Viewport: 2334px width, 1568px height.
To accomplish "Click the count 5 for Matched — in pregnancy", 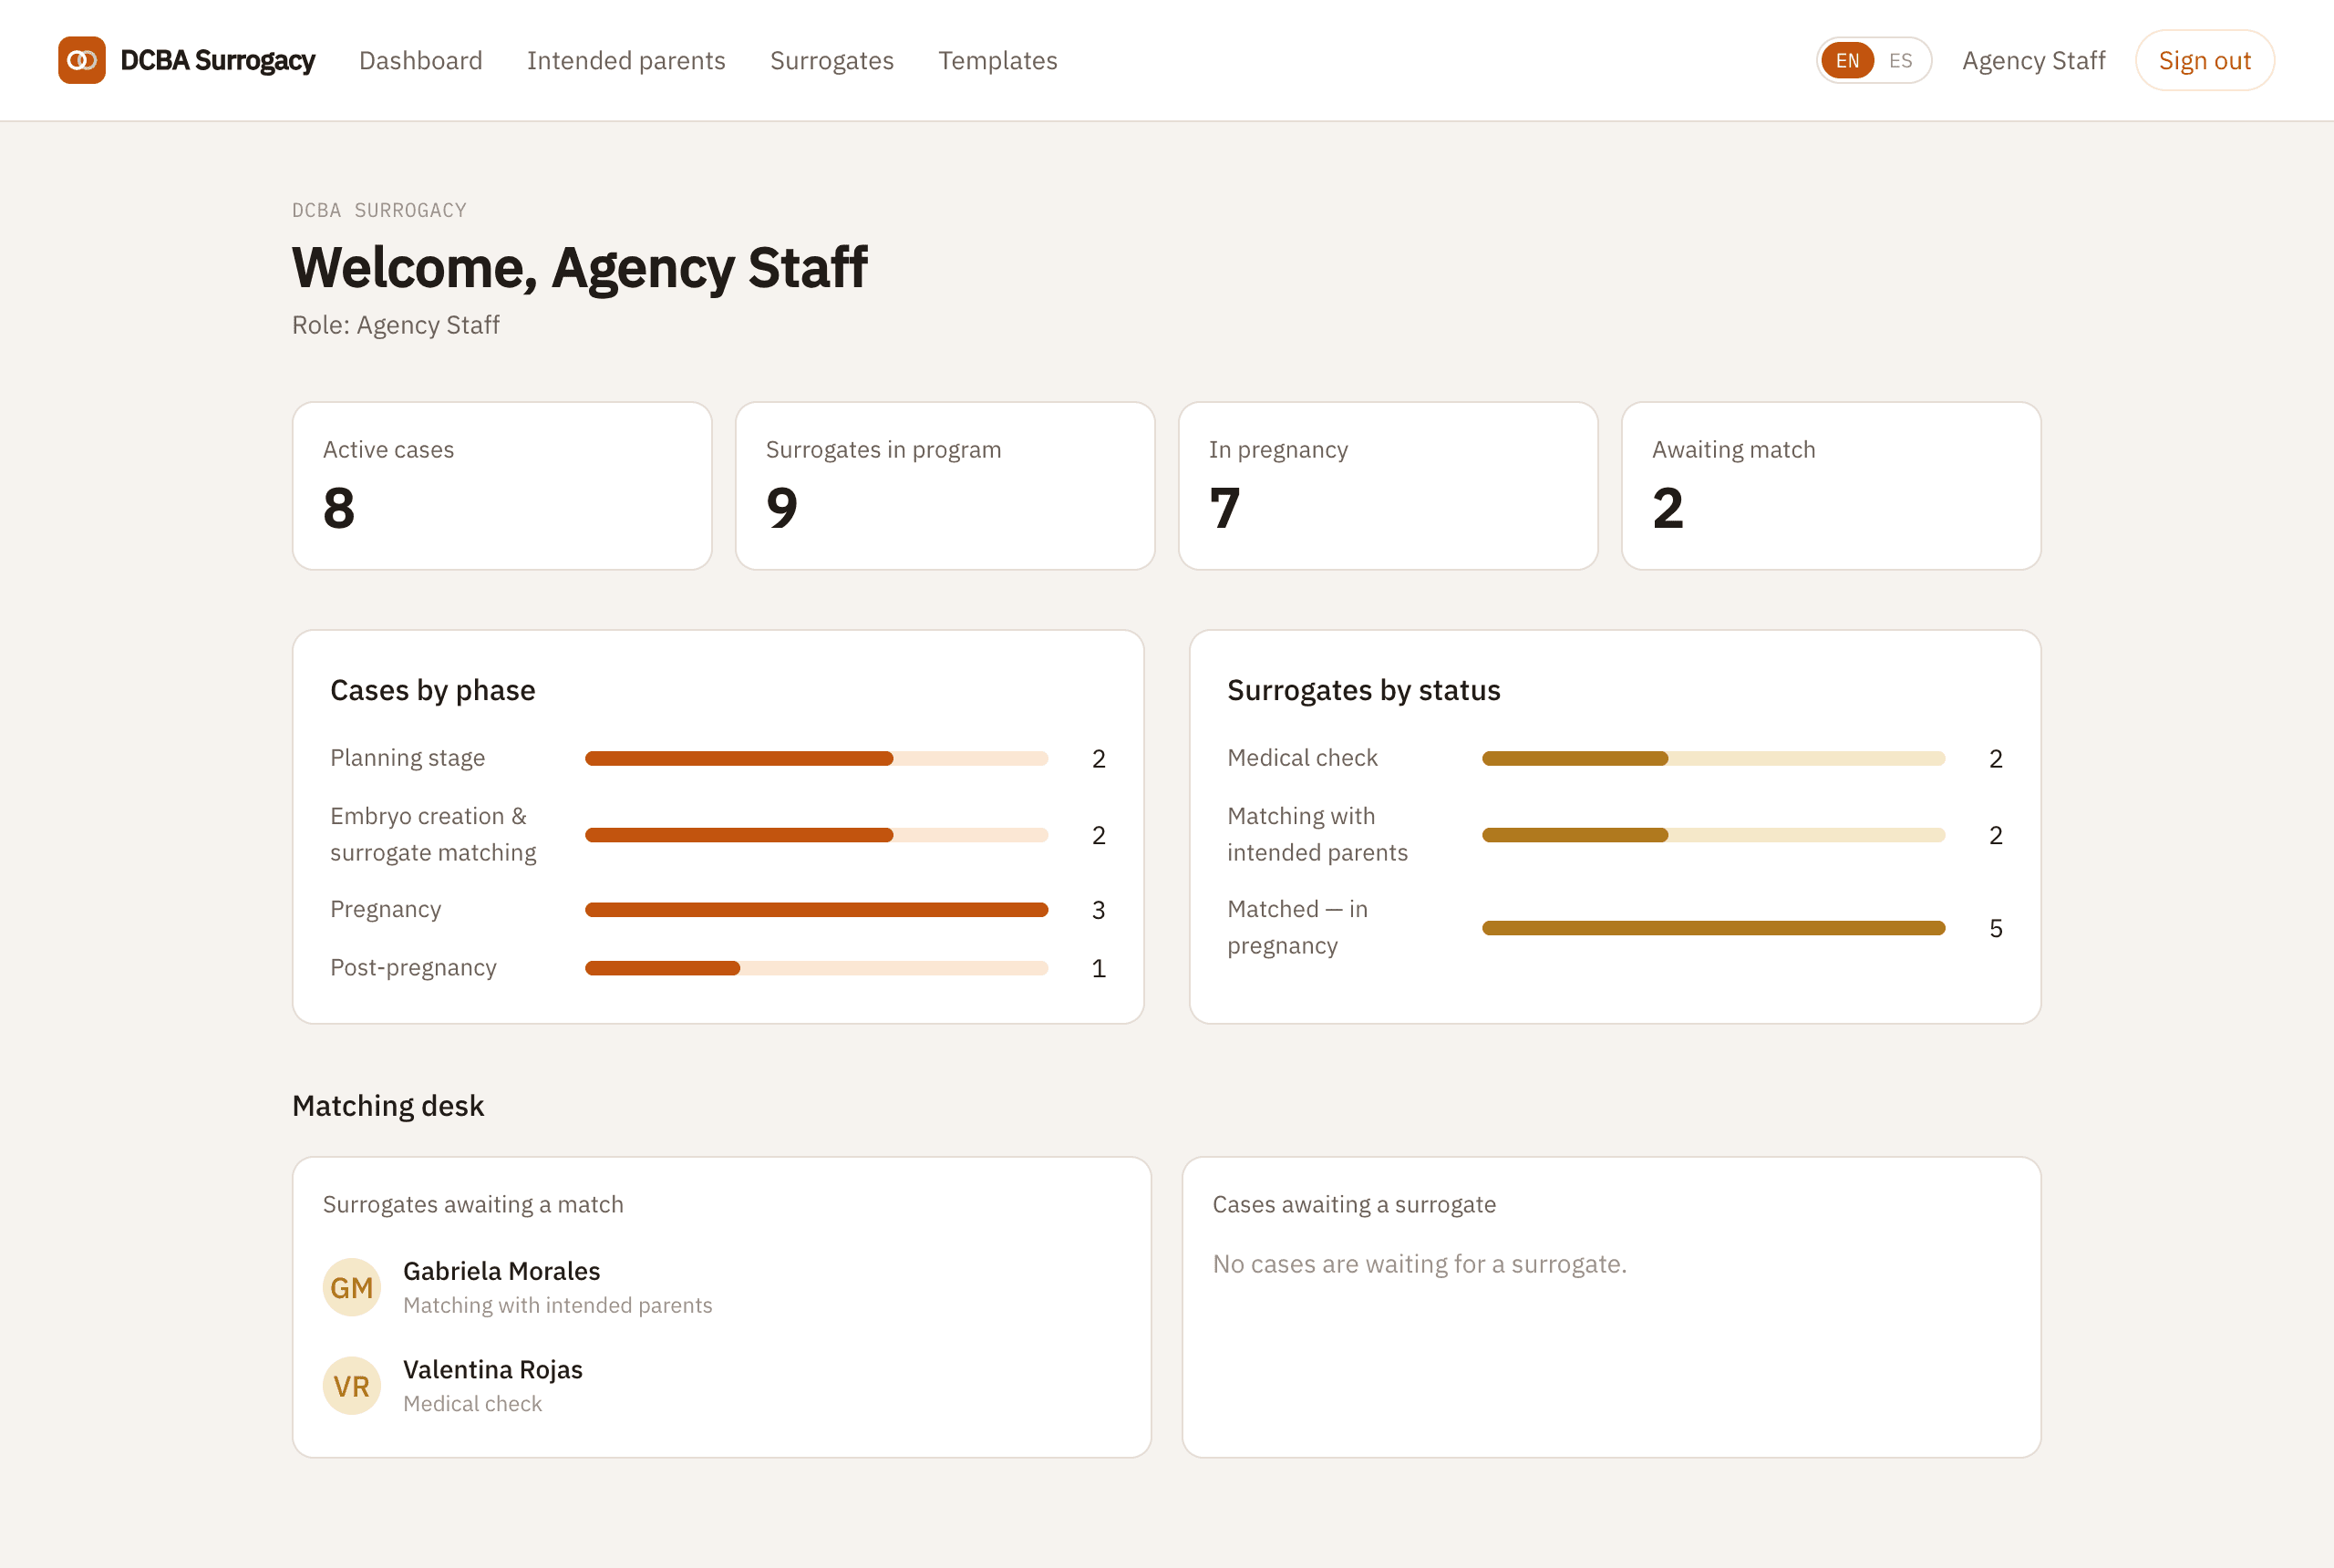I will click(1995, 929).
